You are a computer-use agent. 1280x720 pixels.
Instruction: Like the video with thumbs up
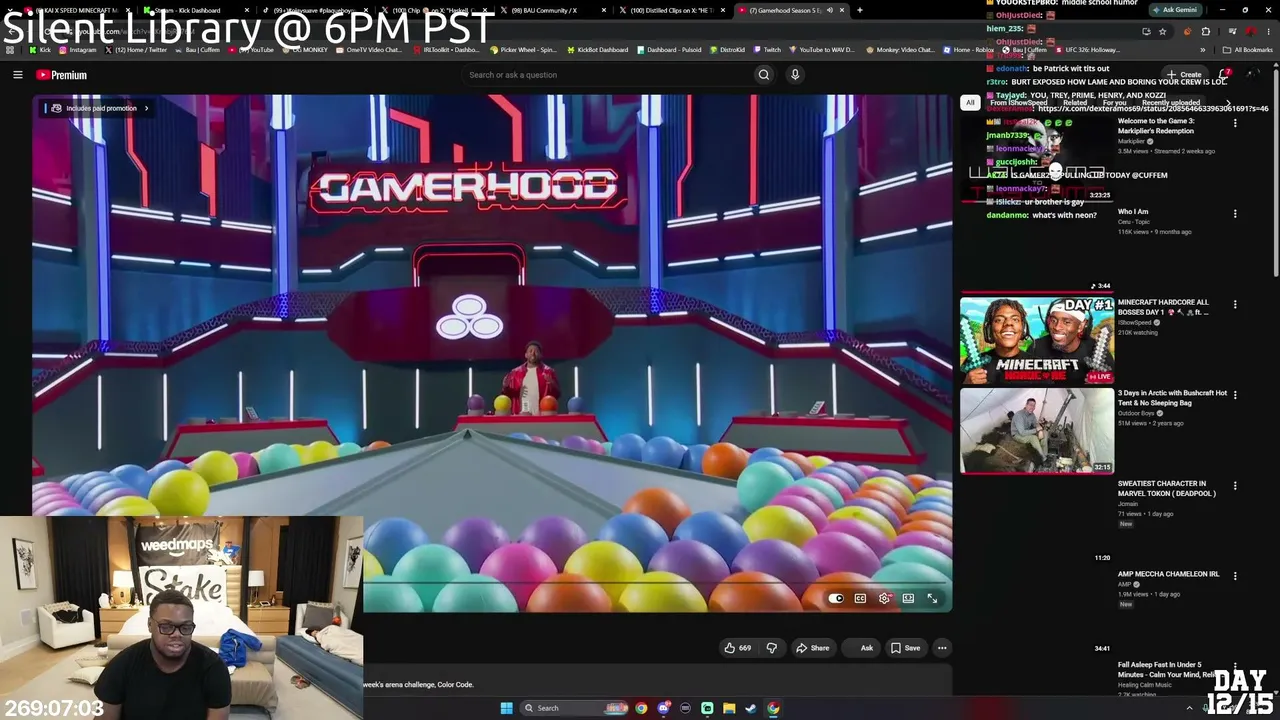pyautogui.click(x=738, y=648)
